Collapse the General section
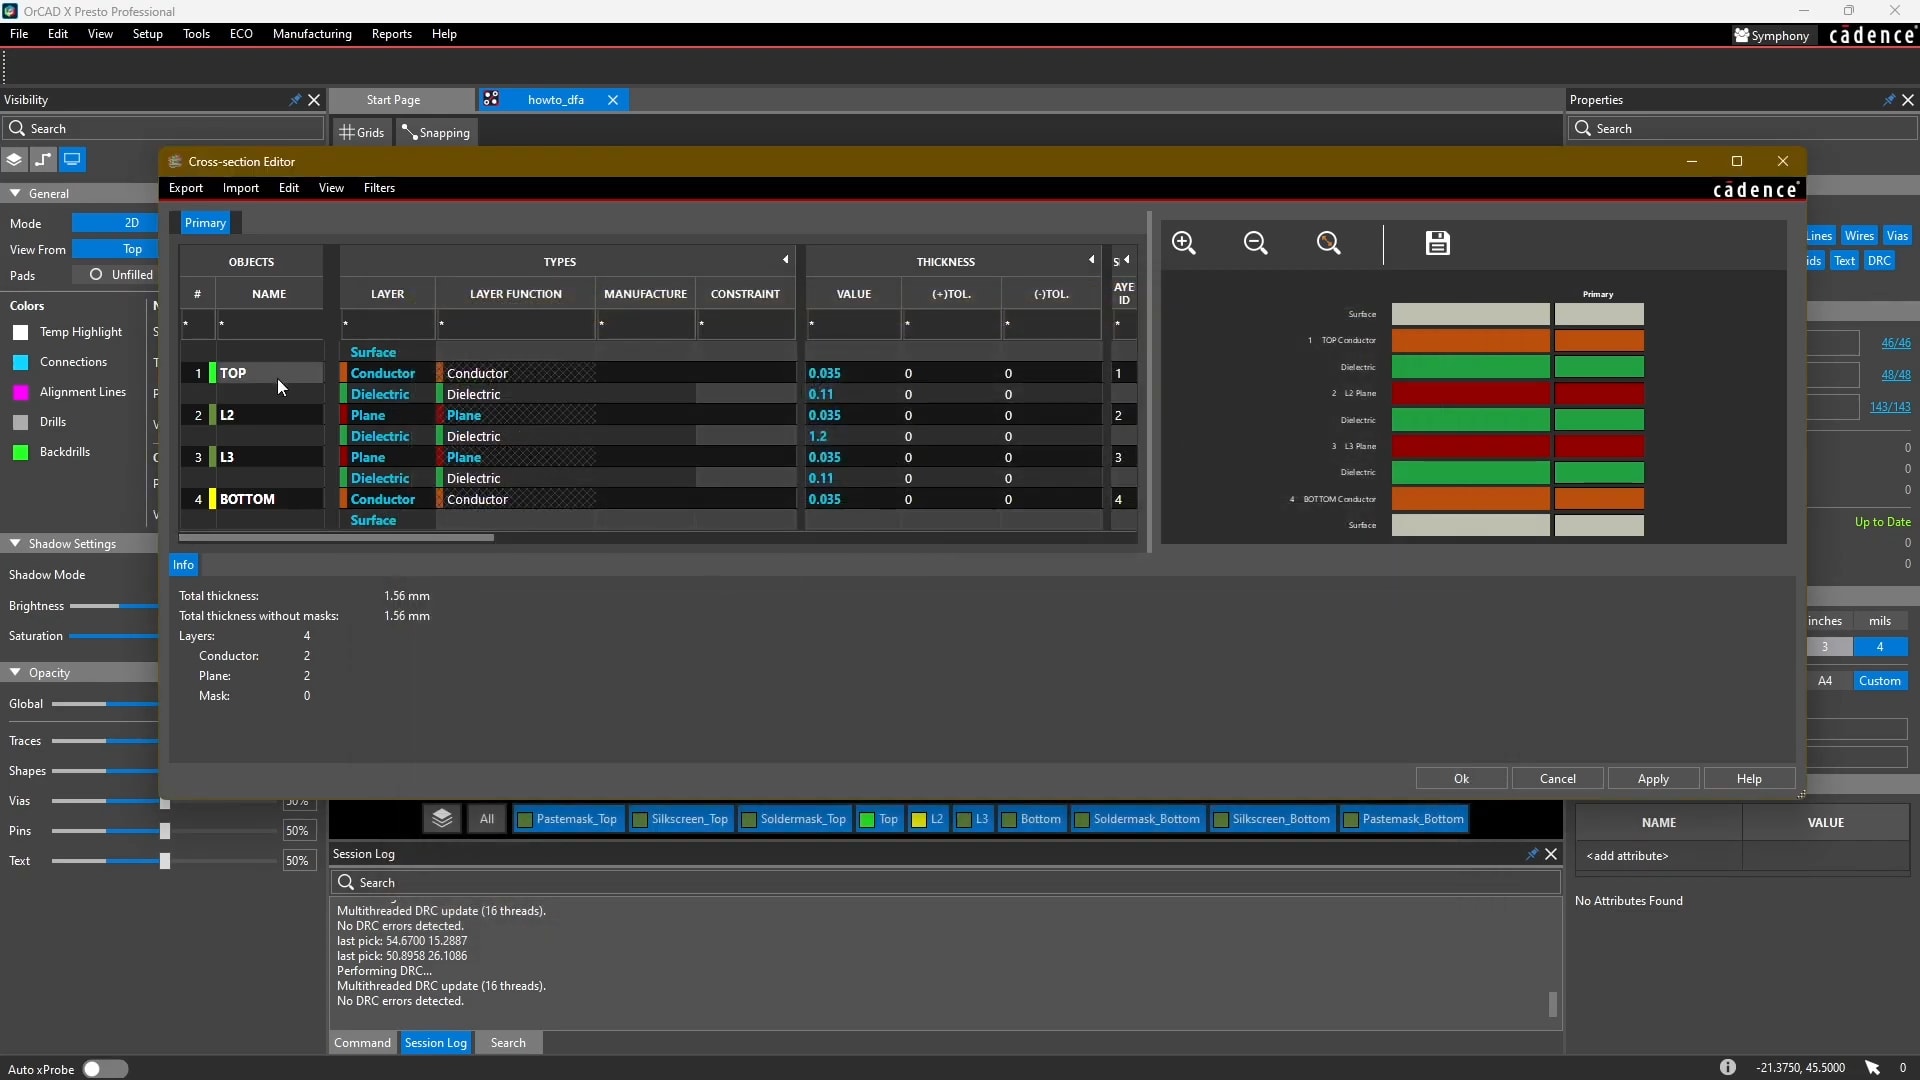Image resolution: width=1920 pixels, height=1080 pixels. pyautogui.click(x=16, y=193)
